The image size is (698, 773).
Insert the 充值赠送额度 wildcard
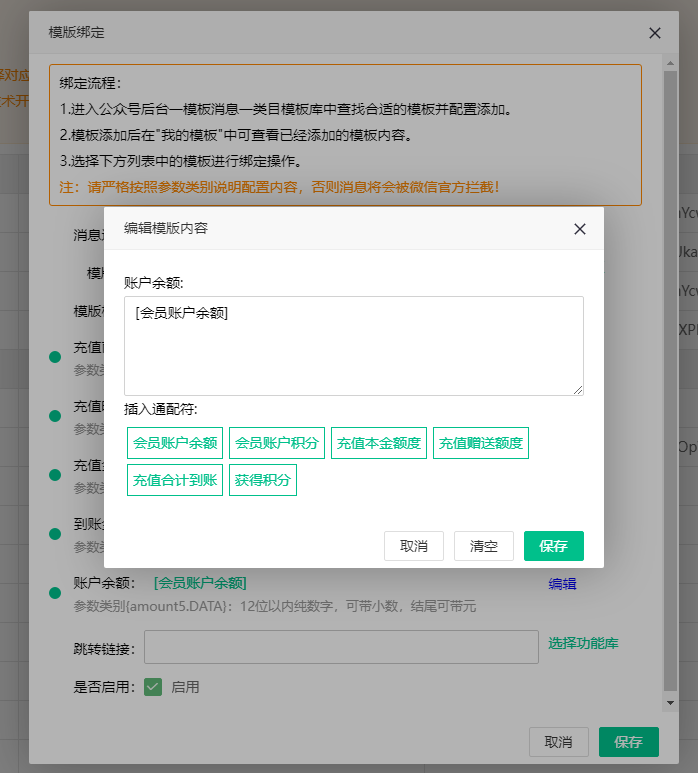[481, 443]
